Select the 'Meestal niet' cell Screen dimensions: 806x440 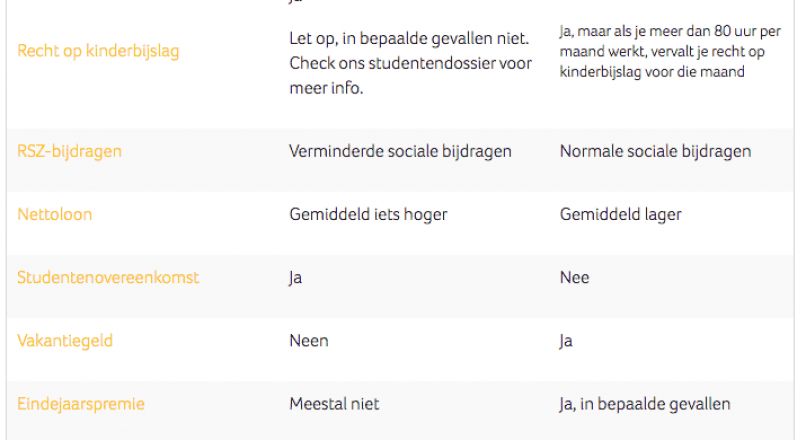click(x=334, y=403)
